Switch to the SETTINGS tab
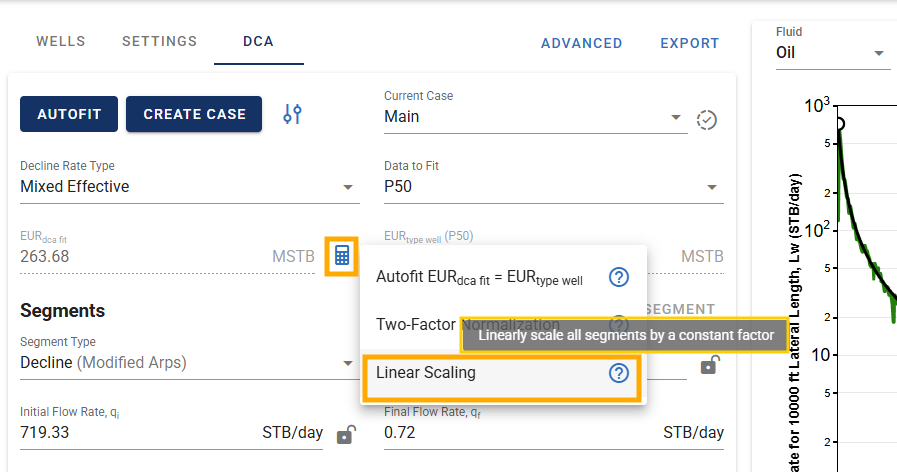The width and height of the screenshot is (897, 472). pyautogui.click(x=160, y=41)
